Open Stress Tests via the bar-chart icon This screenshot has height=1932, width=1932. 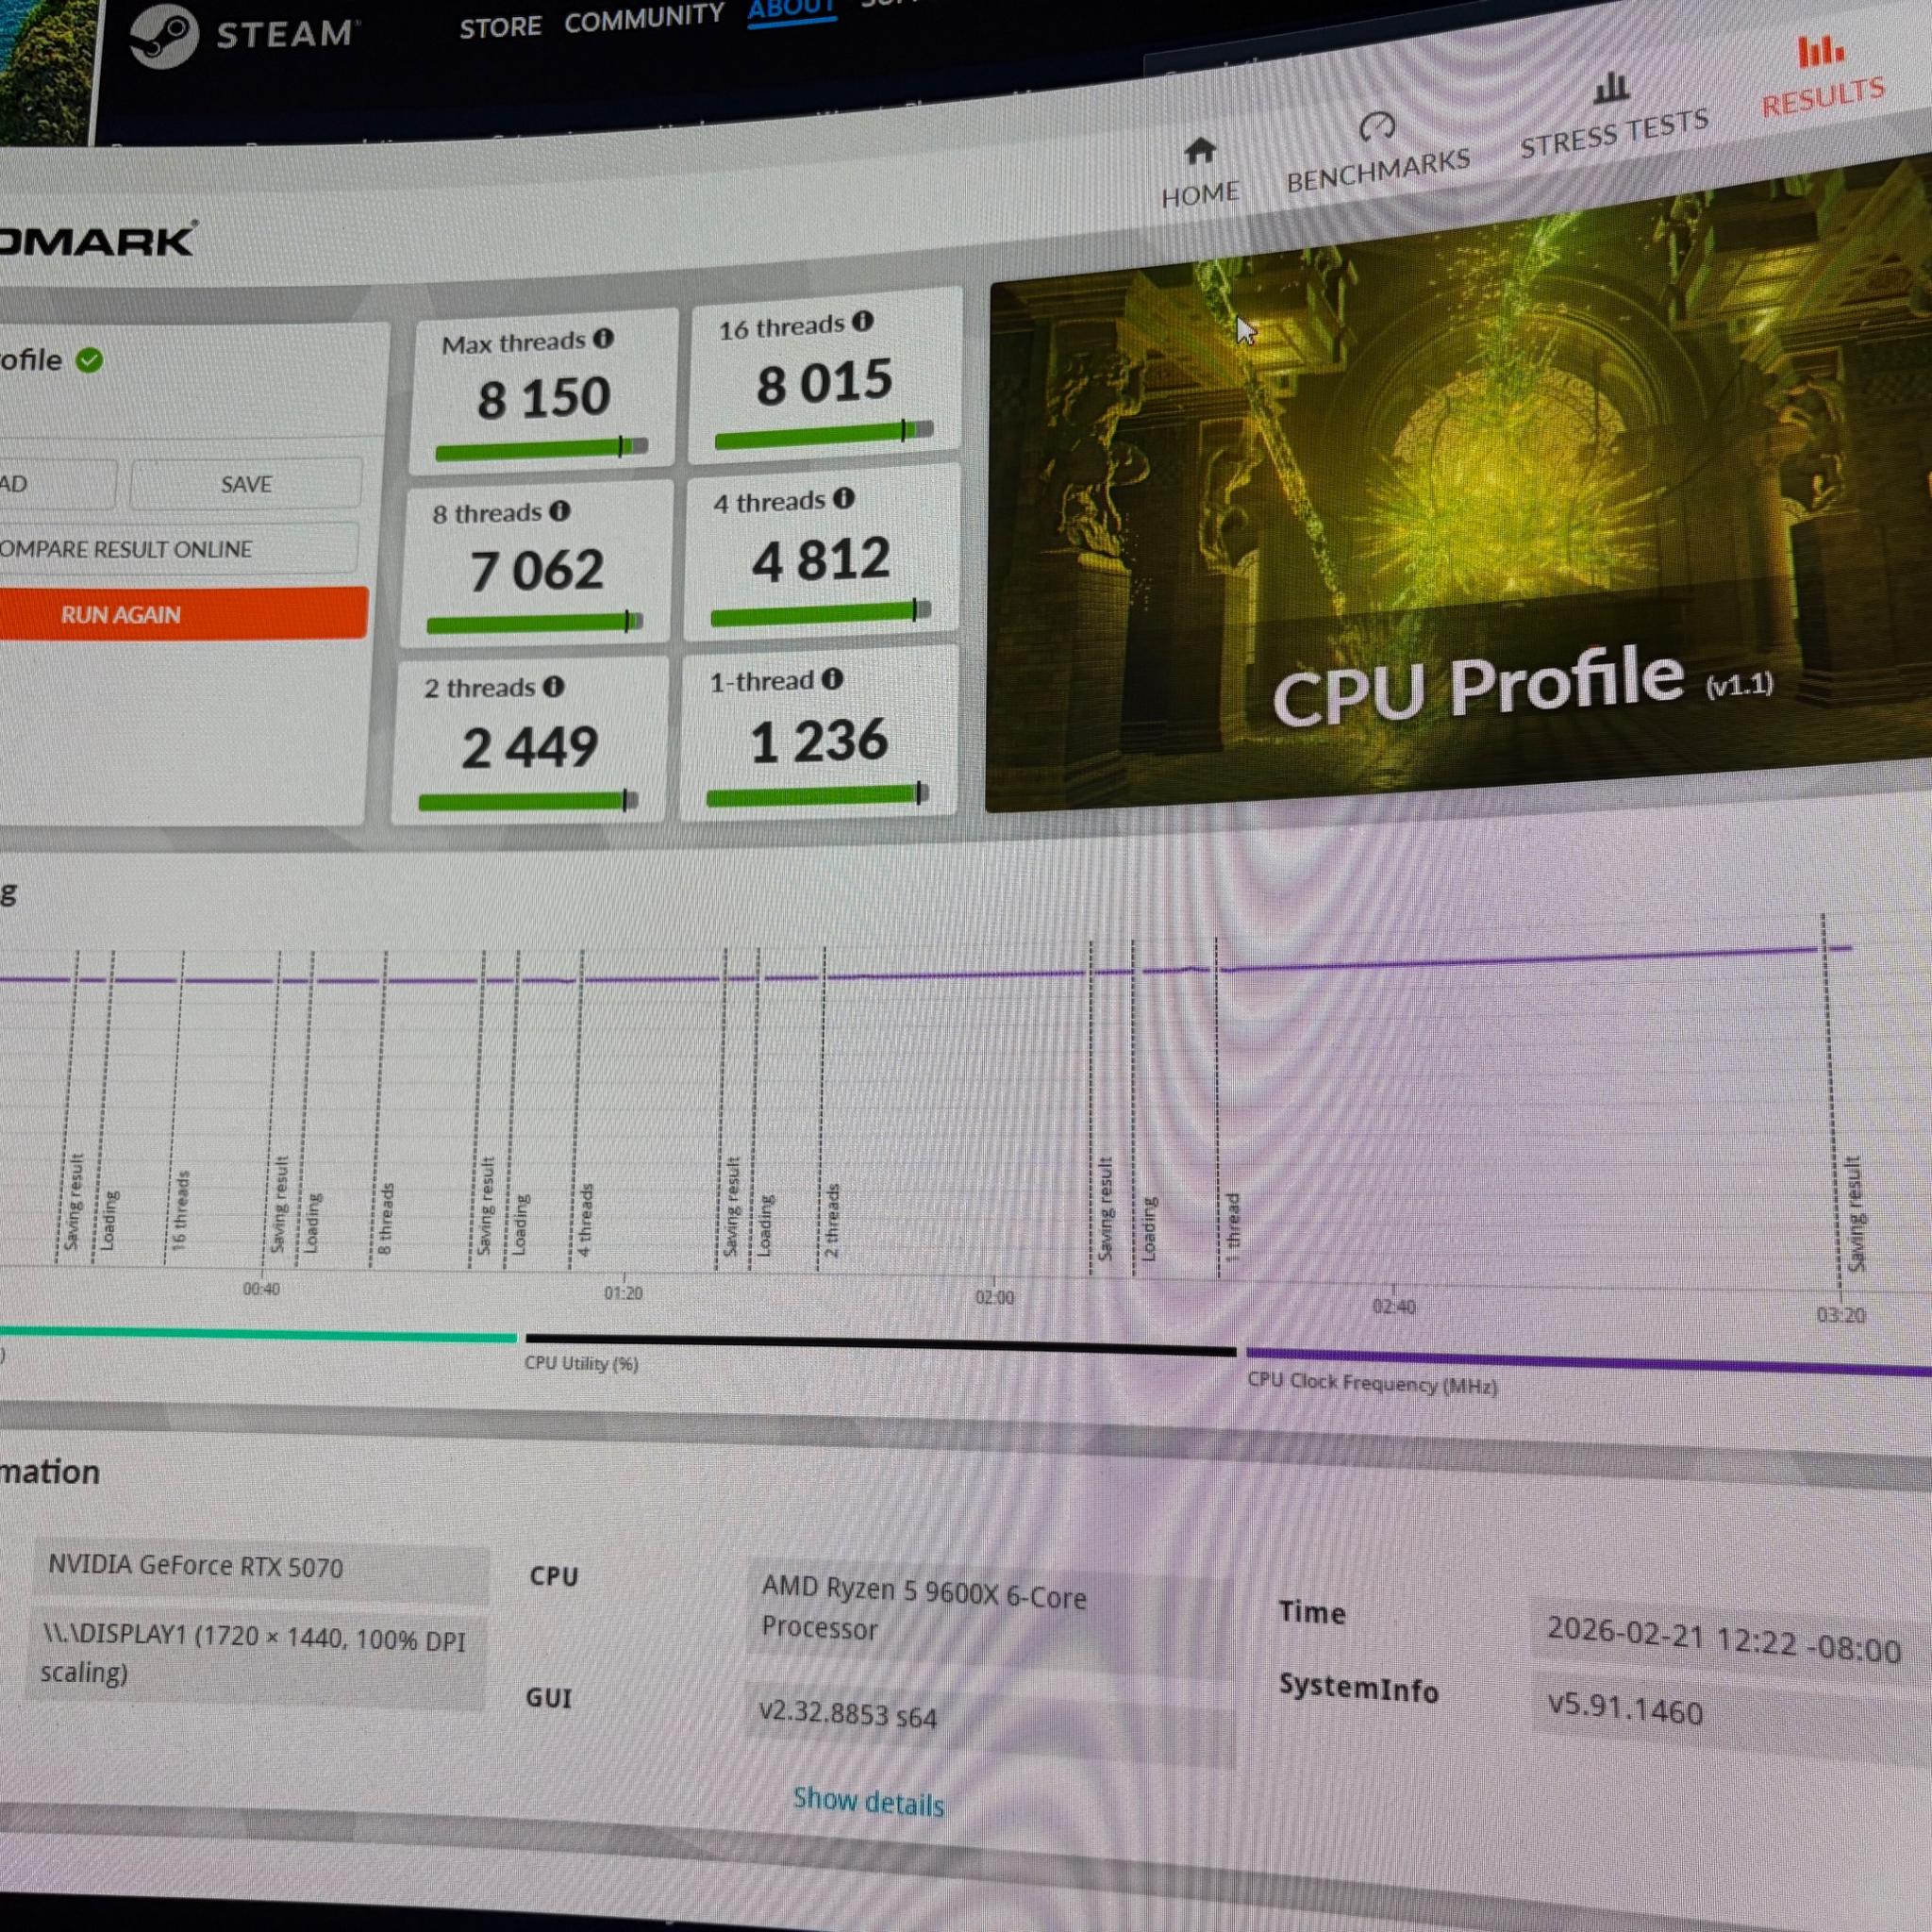(x=1610, y=88)
